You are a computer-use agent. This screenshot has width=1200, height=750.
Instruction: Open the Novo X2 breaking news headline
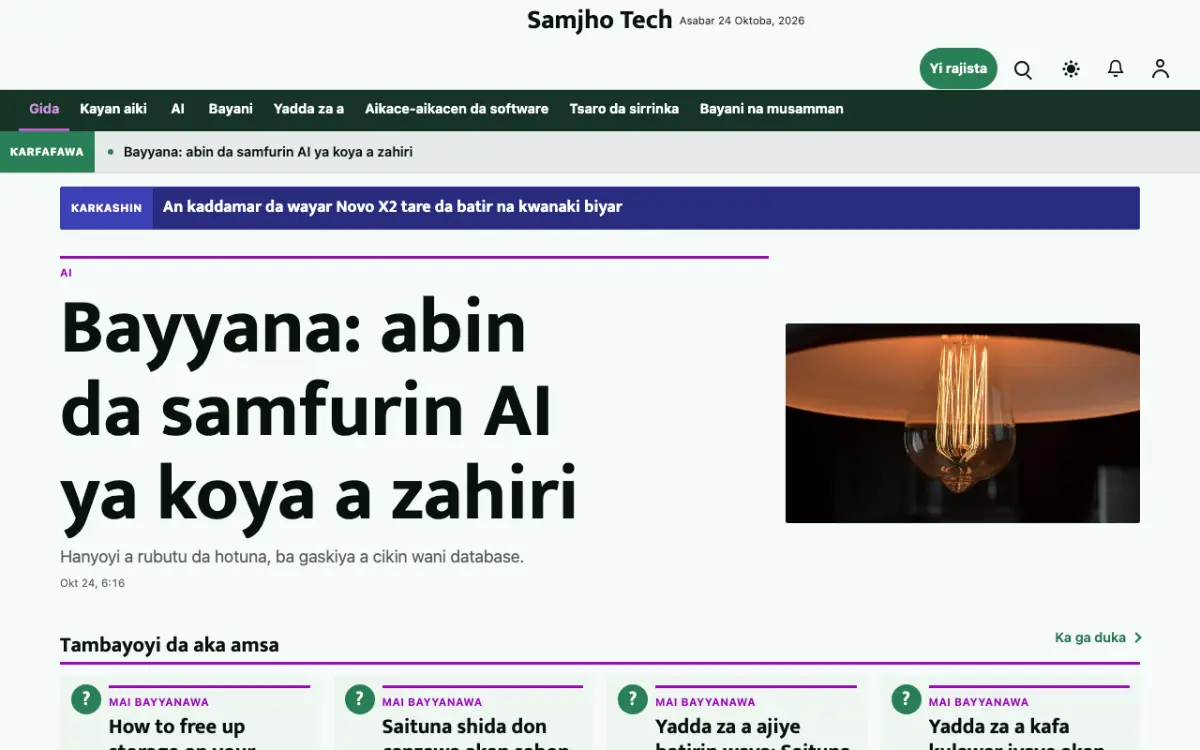pos(392,207)
